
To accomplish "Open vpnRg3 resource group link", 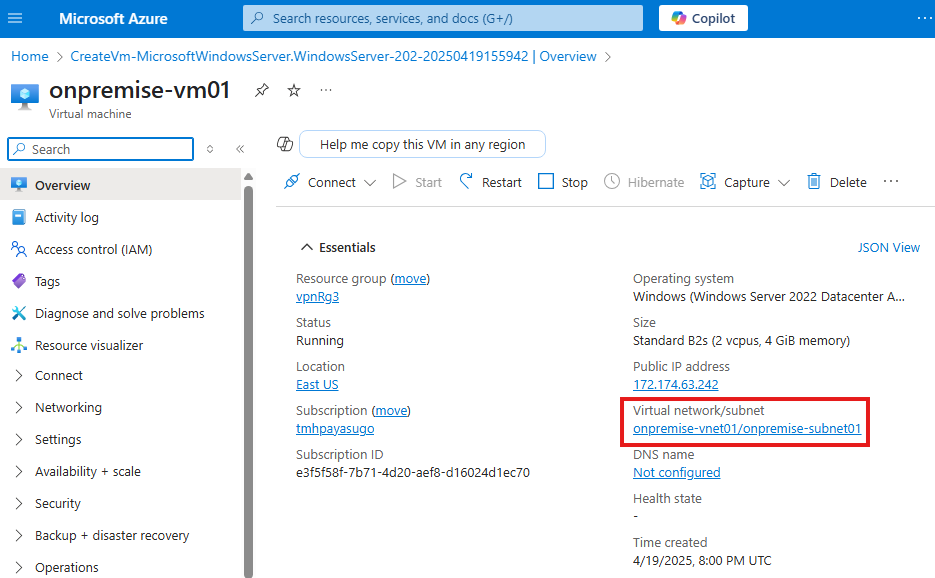I will (x=317, y=296).
